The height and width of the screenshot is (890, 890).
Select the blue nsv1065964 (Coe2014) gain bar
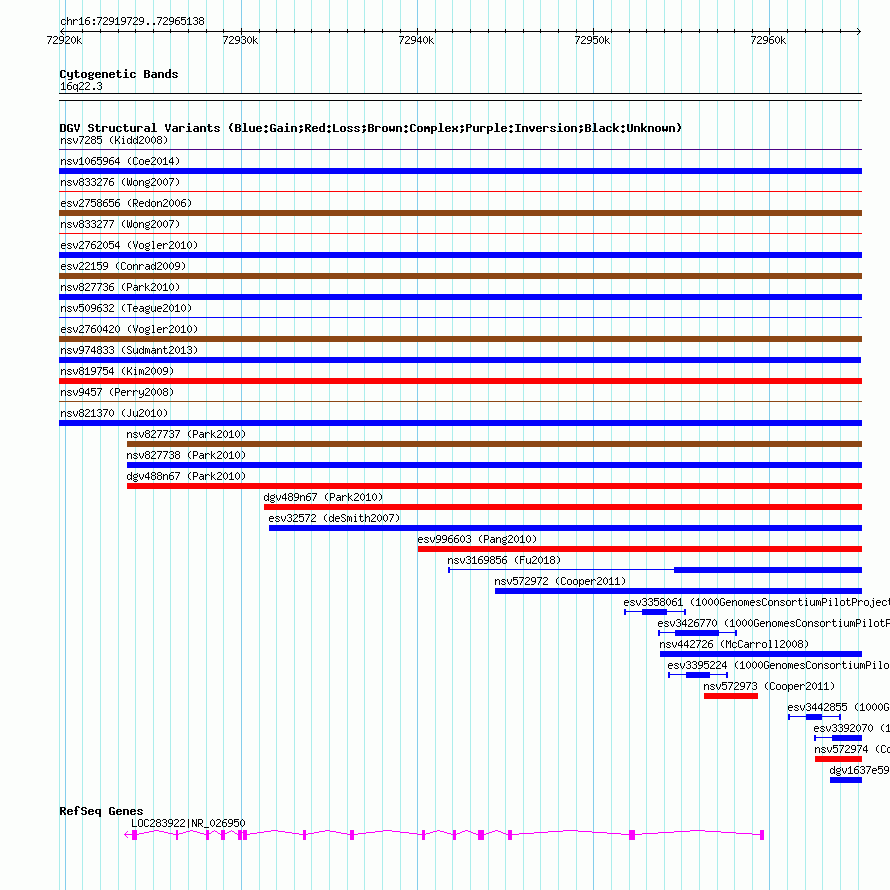[x=460, y=171]
